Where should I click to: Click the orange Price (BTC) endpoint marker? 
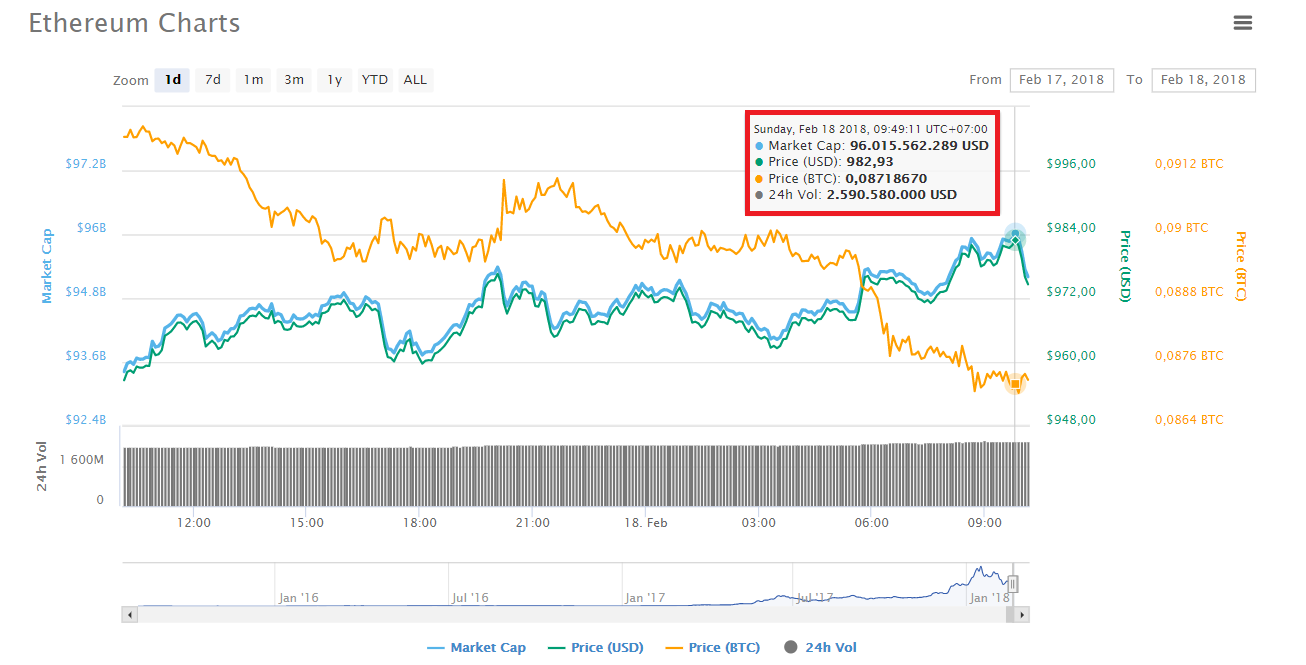click(x=1016, y=383)
